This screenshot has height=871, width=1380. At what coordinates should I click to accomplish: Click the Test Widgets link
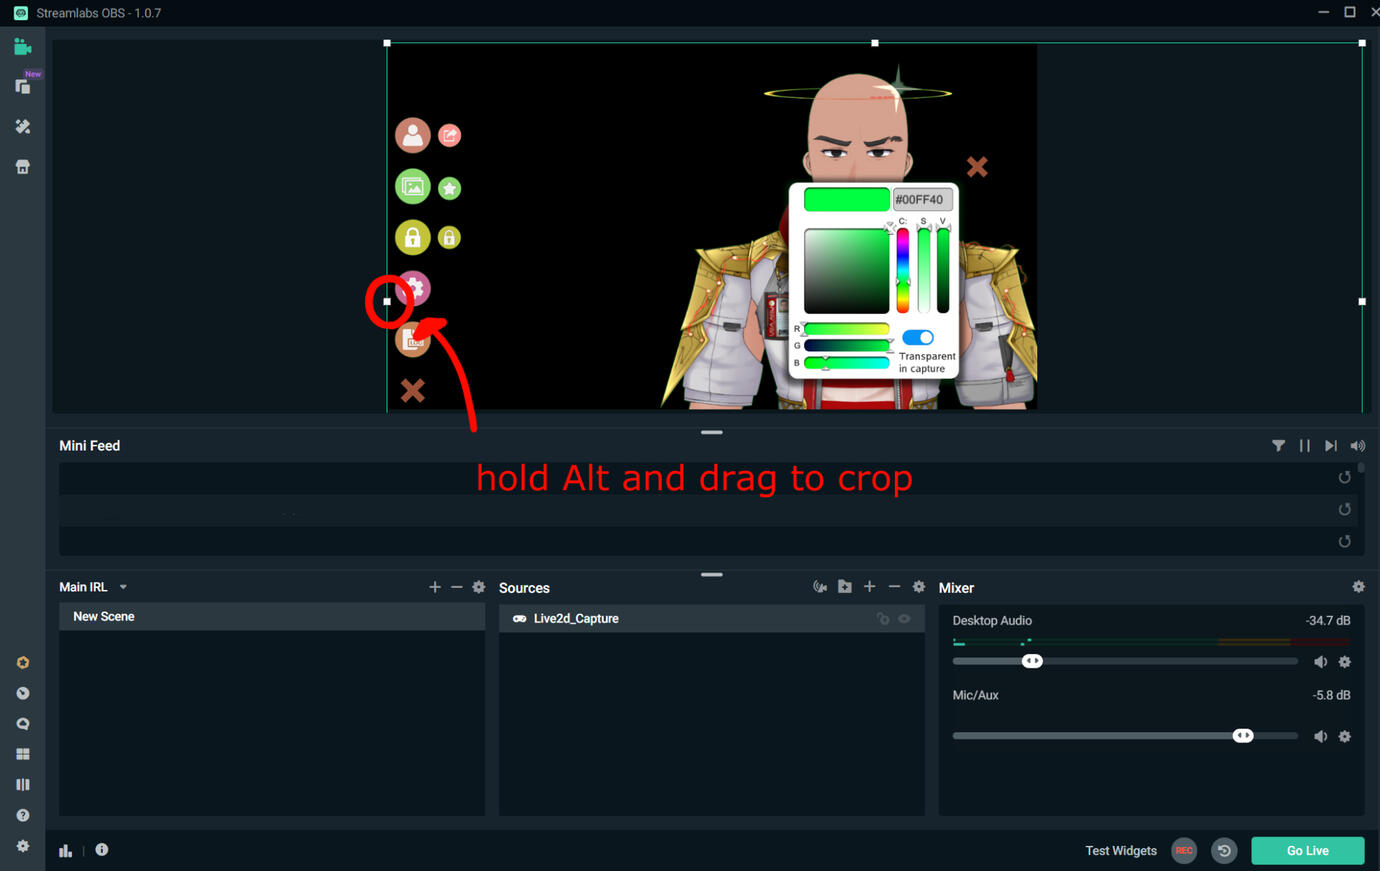coord(1120,851)
